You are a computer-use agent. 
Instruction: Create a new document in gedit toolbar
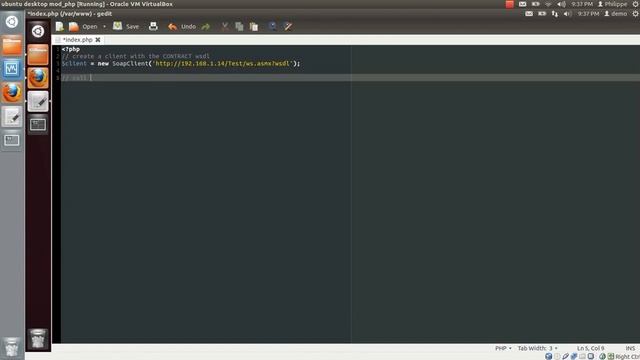(60, 27)
